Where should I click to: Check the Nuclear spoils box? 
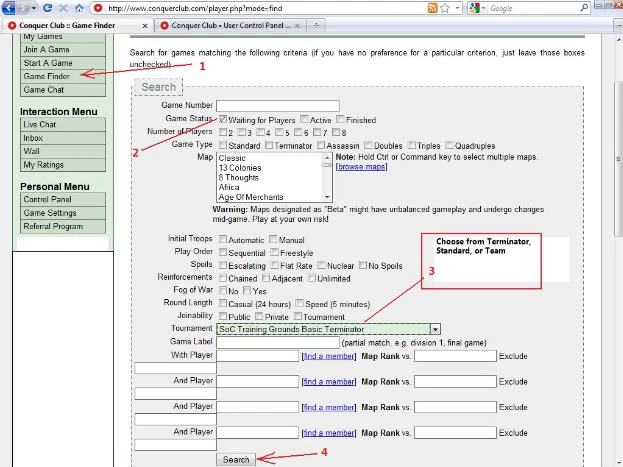click(x=321, y=265)
